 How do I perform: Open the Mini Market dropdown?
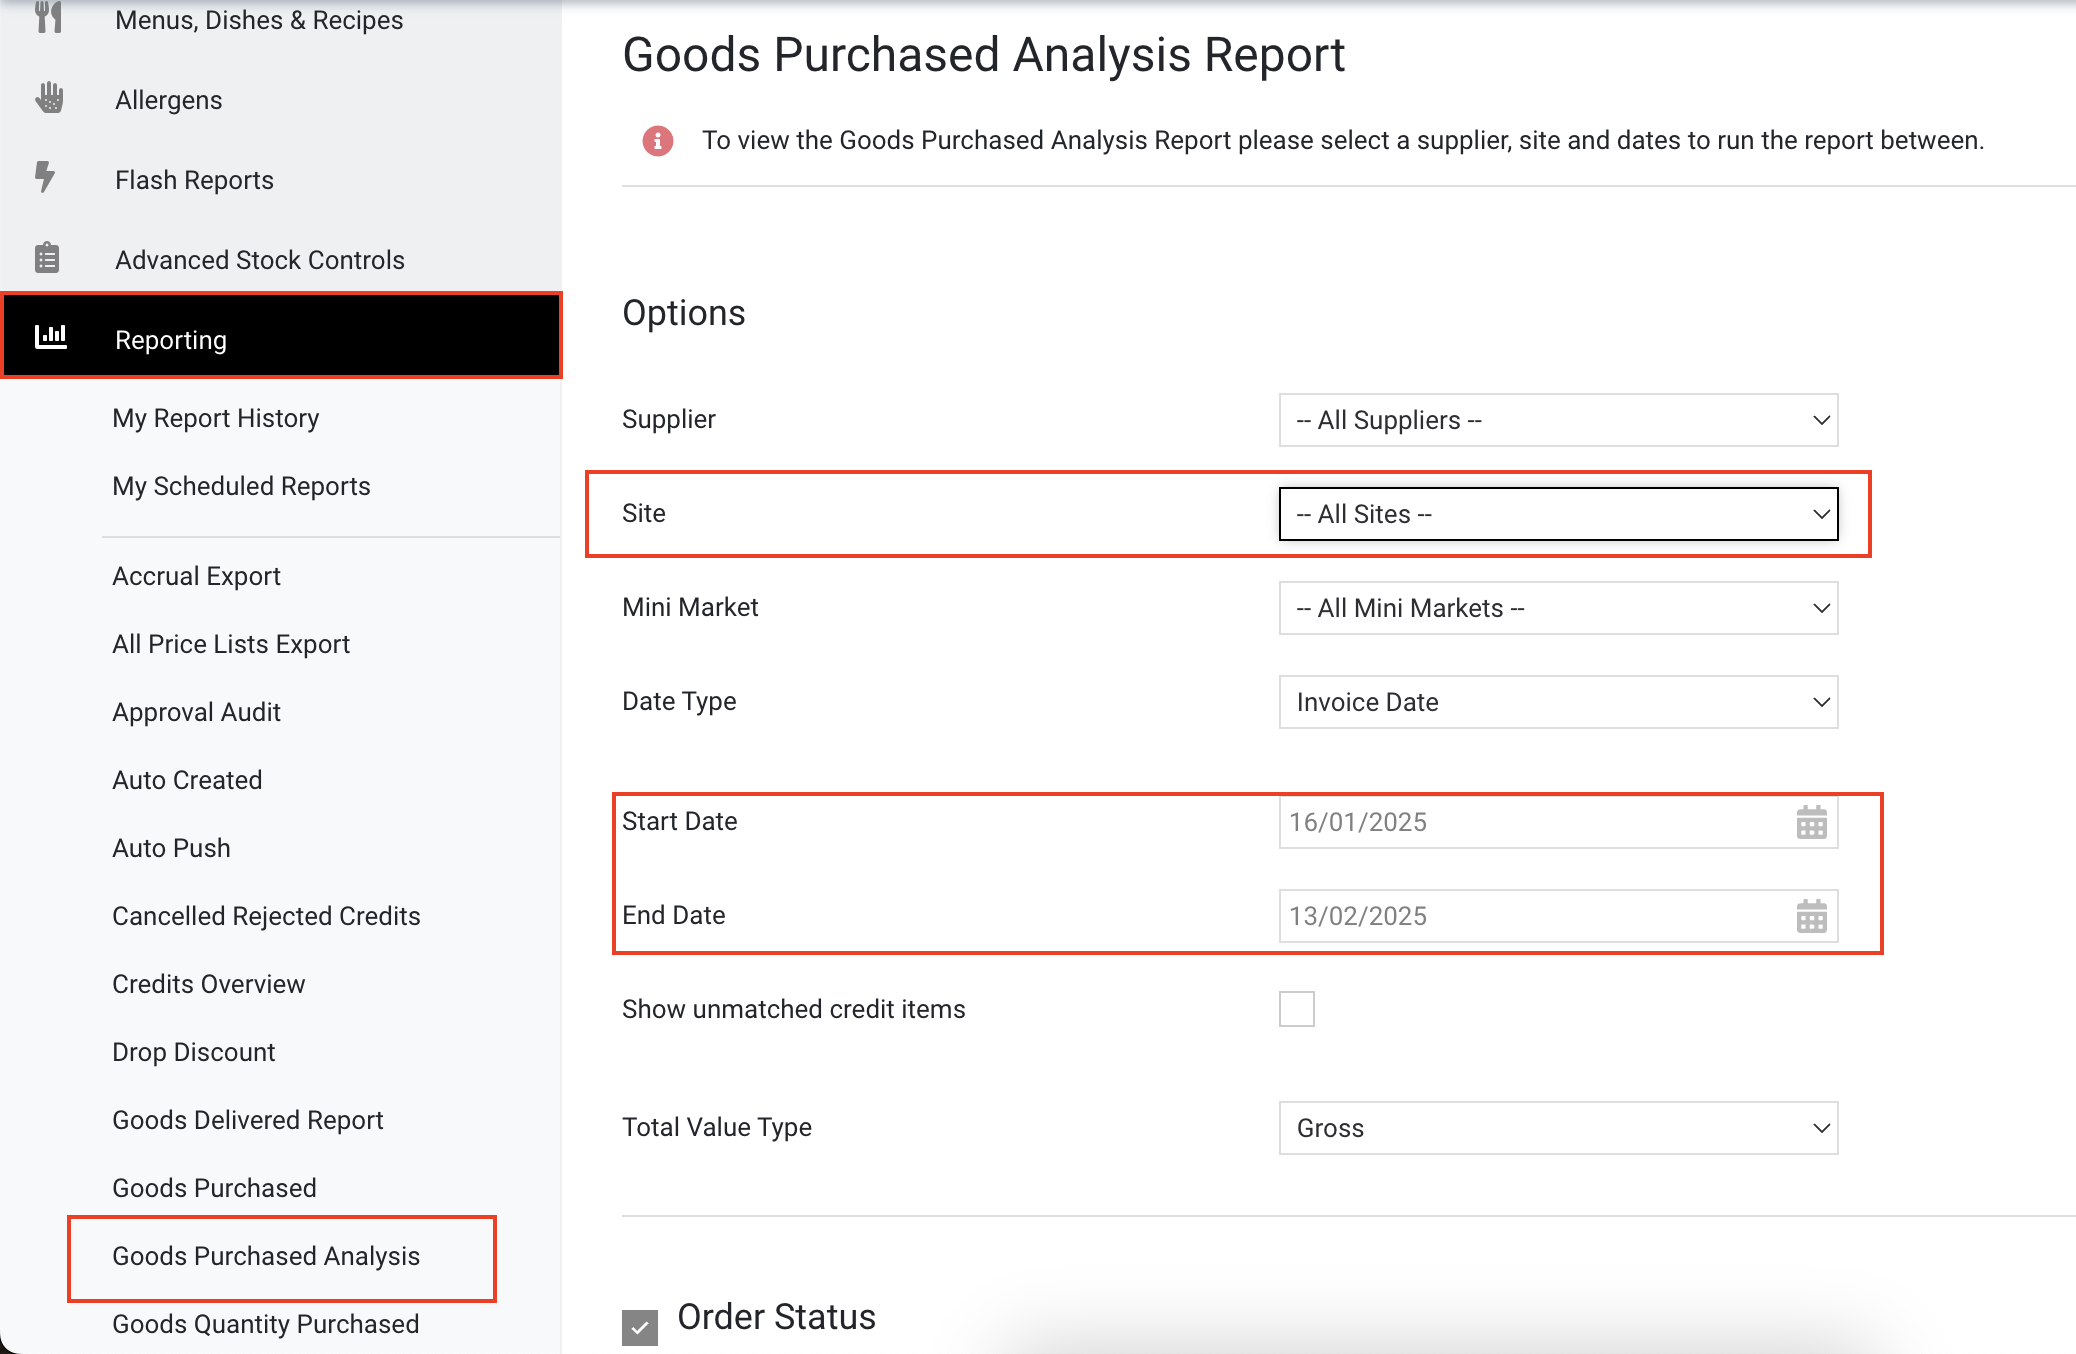click(x=1558, y=608)
